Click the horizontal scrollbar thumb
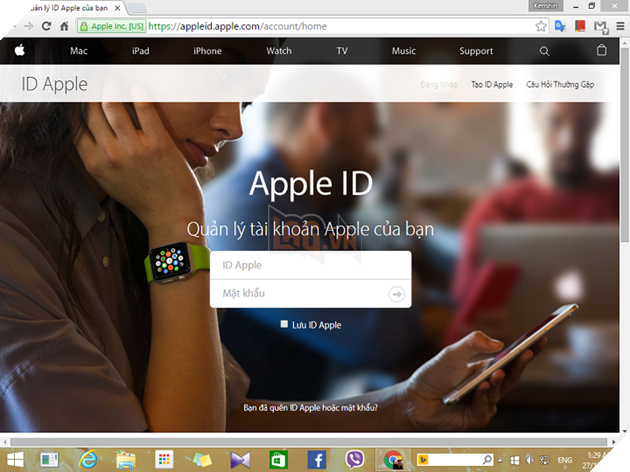Viewport: 630px width, 472px height. point(309,442)
